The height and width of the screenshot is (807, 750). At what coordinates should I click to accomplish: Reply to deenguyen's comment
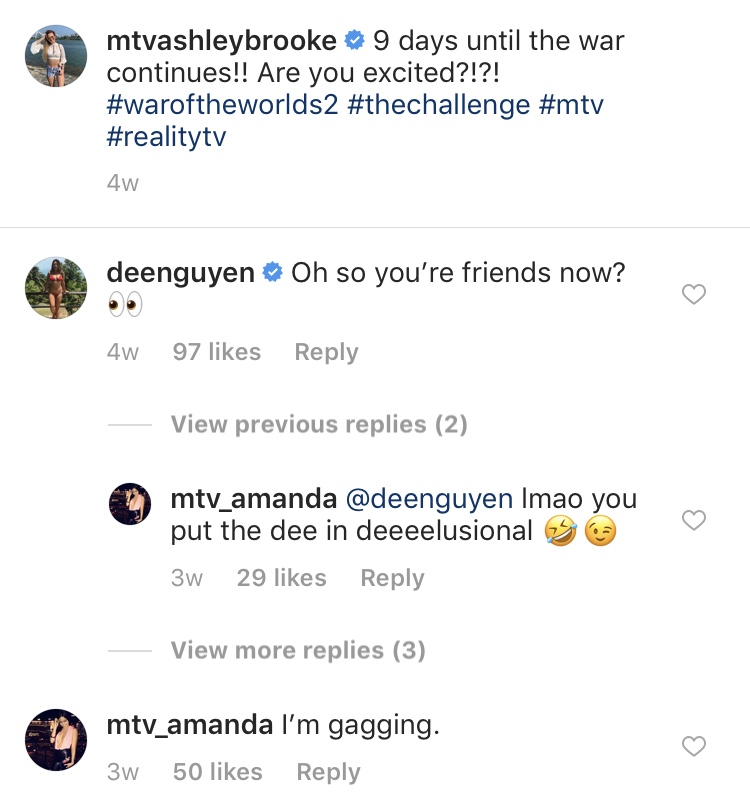tap(326, 353)
